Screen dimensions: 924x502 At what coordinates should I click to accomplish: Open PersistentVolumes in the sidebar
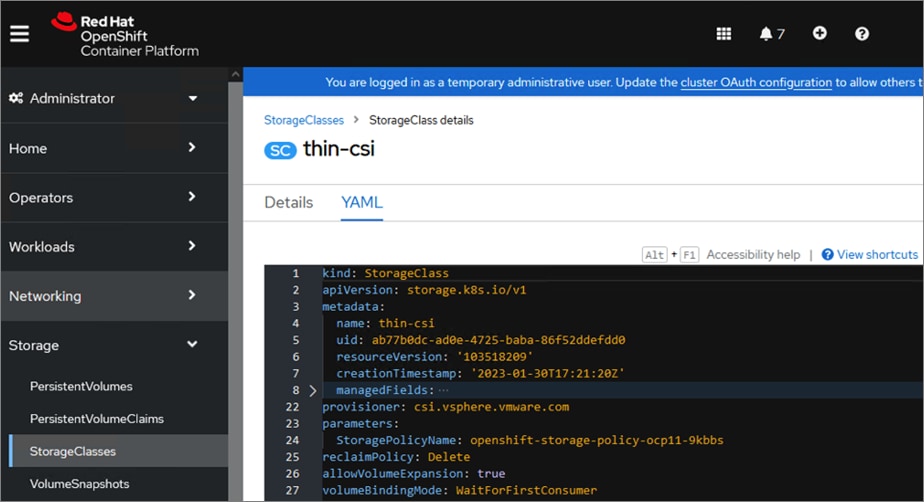pyautogui.click(x=81, y=387)
